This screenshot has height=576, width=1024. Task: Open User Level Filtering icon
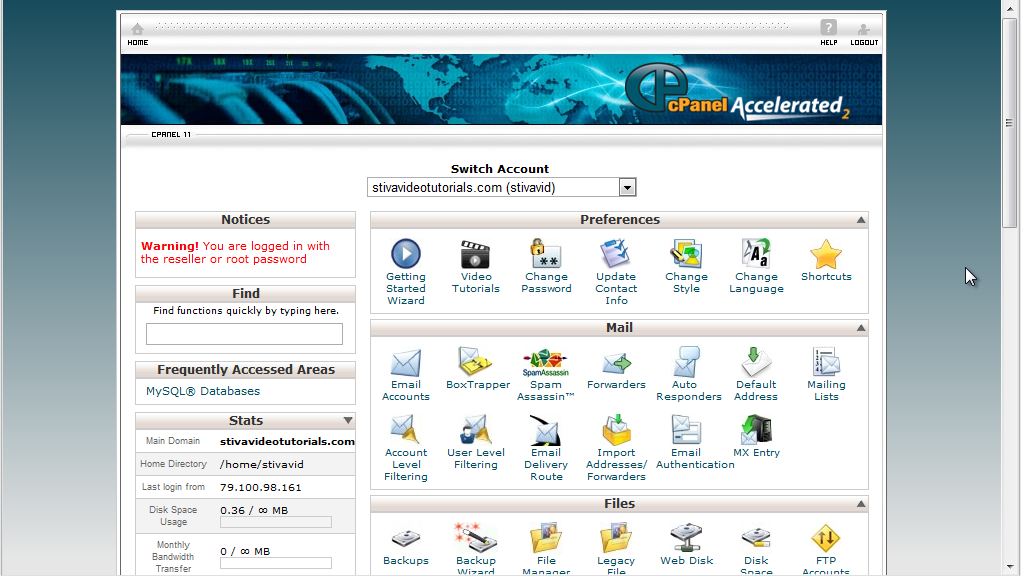tap(475, 429)
